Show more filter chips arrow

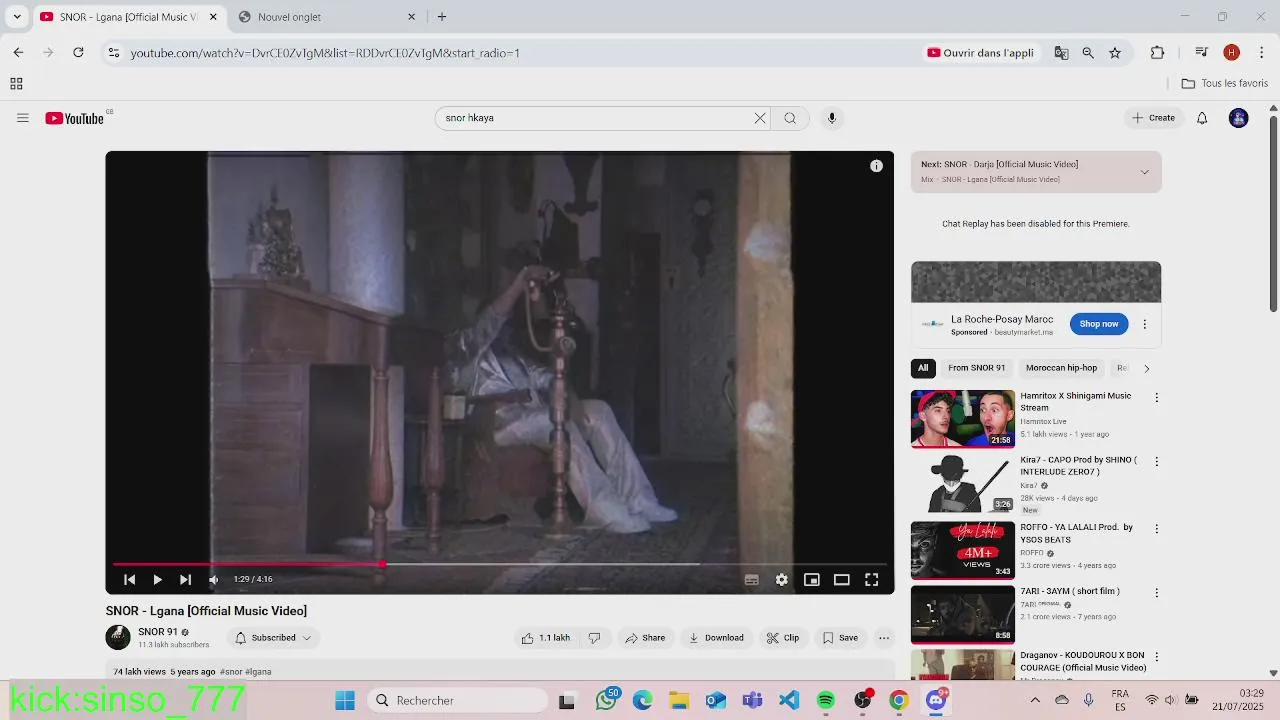click(1146, 368)
